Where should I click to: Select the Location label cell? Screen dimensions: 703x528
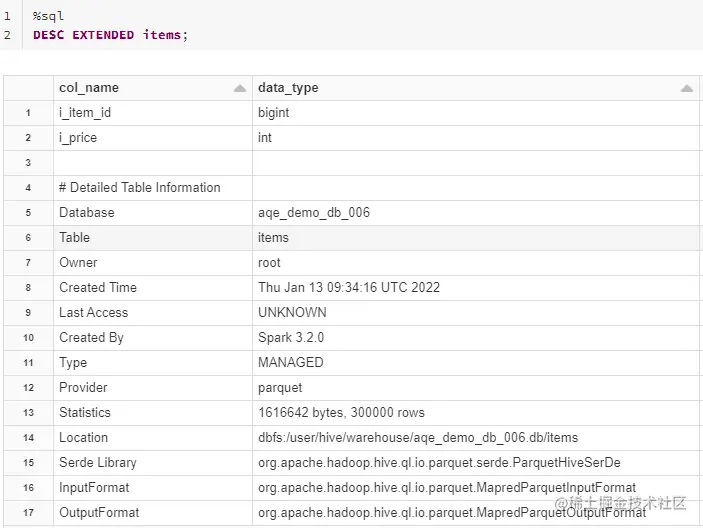[x=153, y=438]
